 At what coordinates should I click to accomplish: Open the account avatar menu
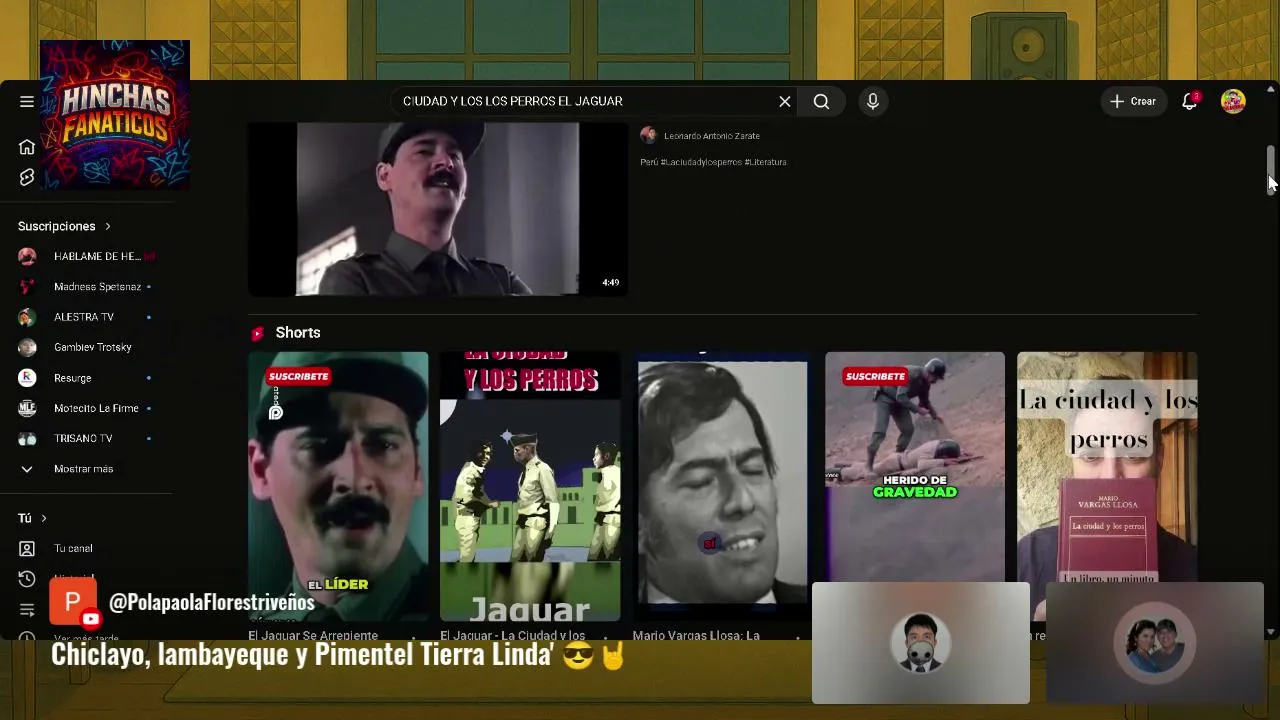tap(1233, 101)
